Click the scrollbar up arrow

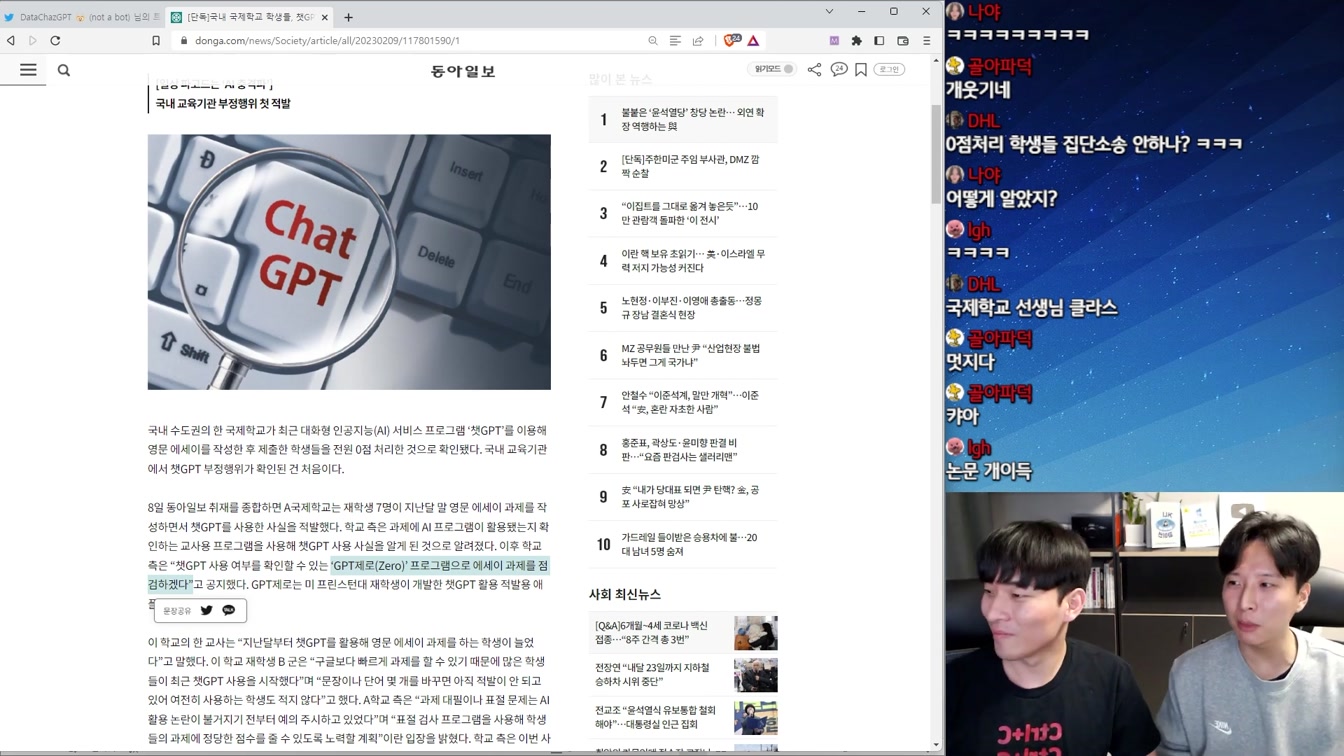pyautogui.click(x=936, y=61)
